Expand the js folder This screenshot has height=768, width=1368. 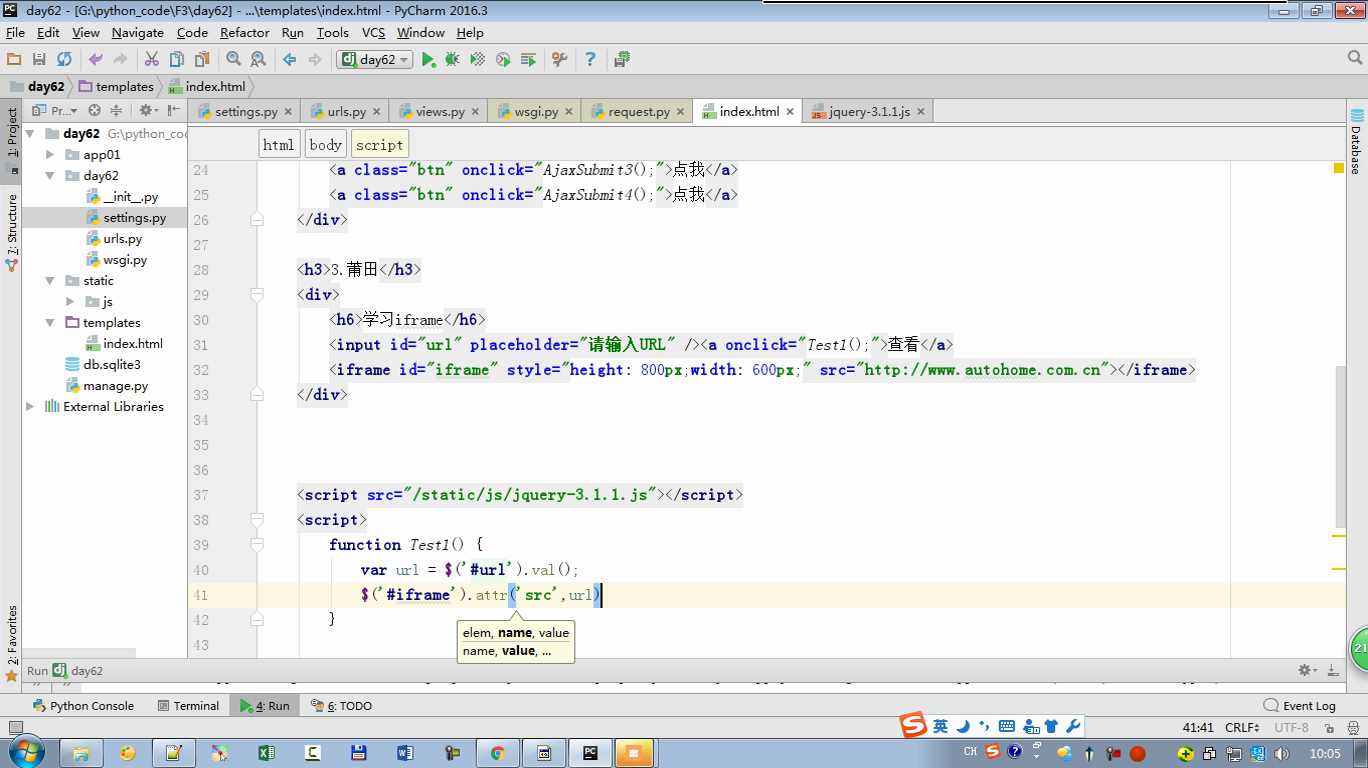coord(70,302)
